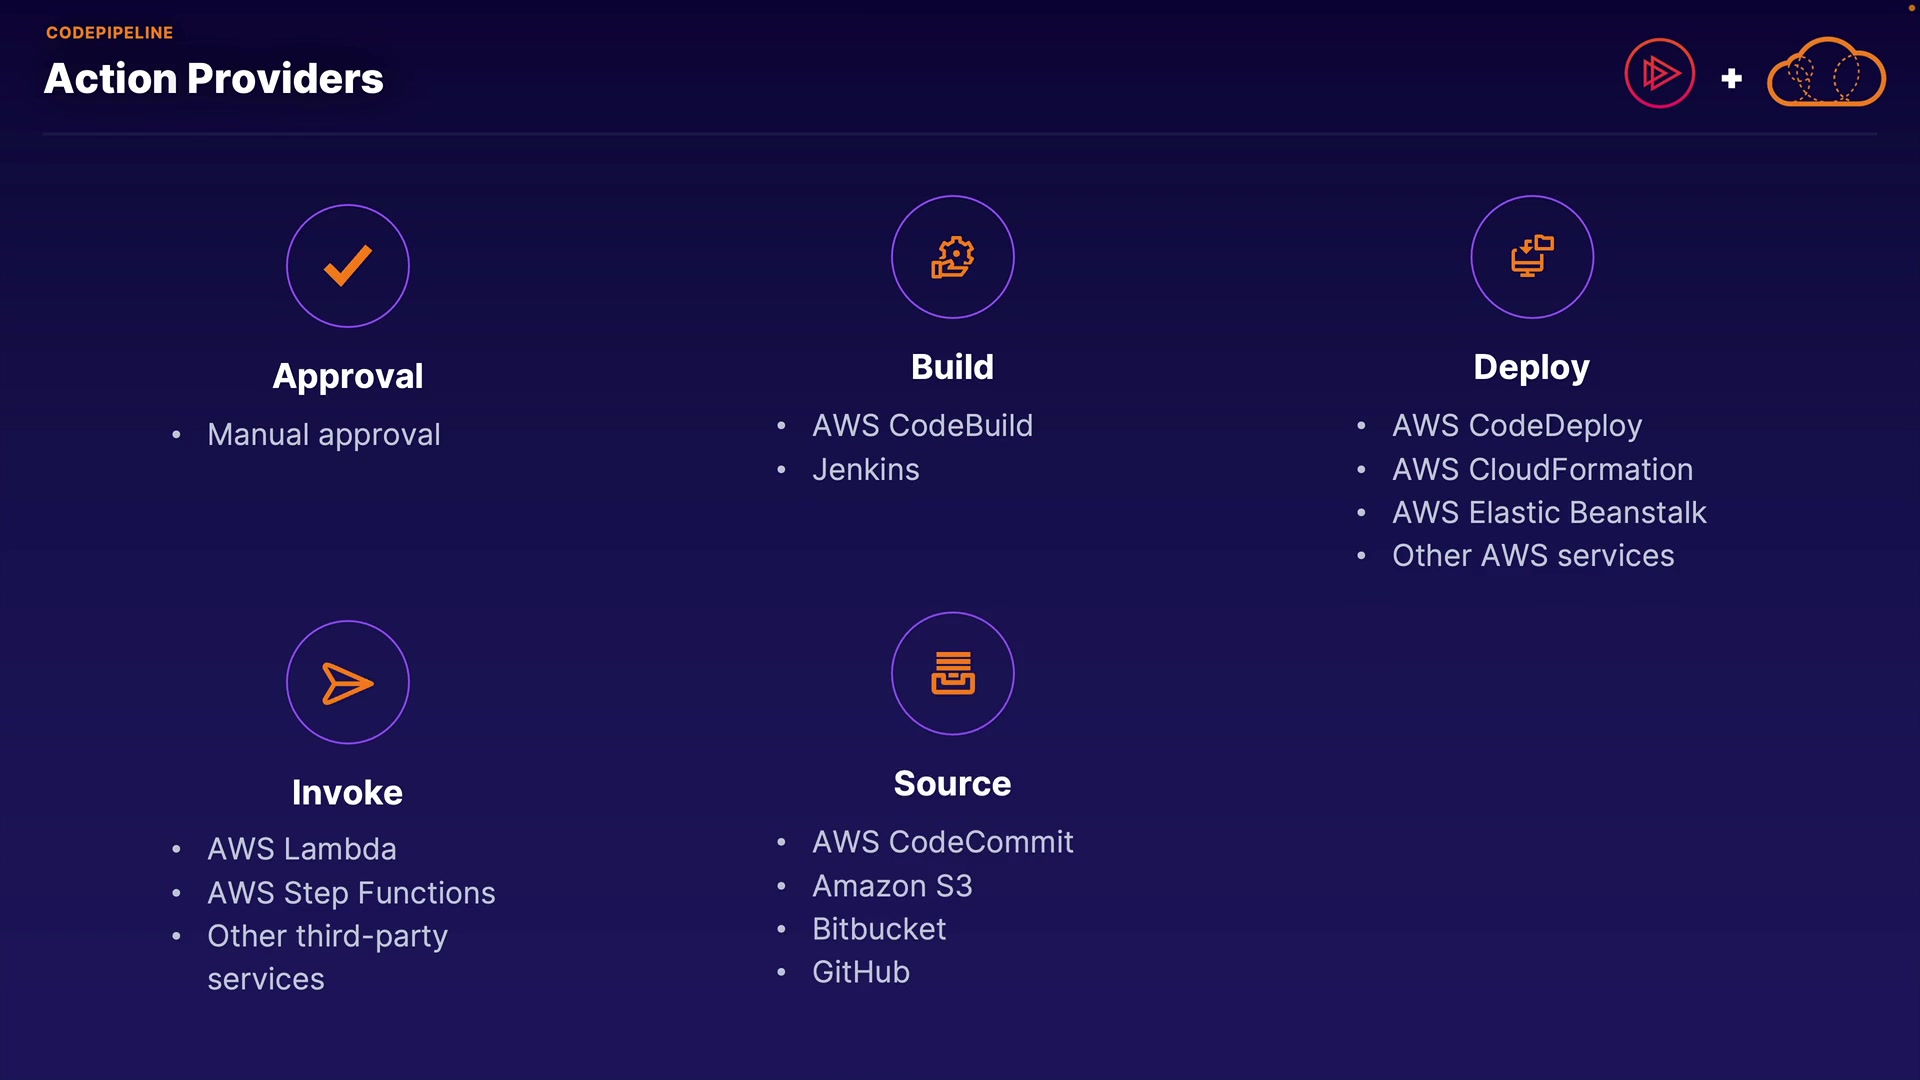Click the Pluralsight play logo

click(x=1659, y=73)
